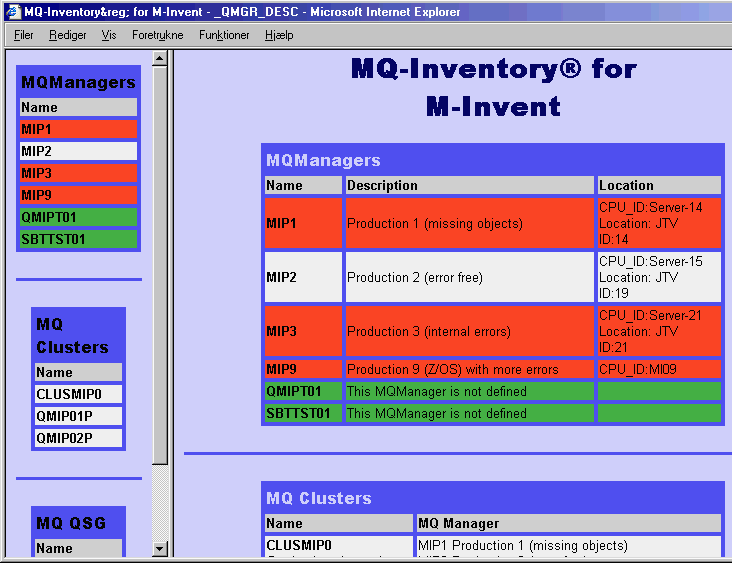Click the sidebar scrollbar up arrow
Viewport: 732px width, 563px height.
tap(160, 59)
